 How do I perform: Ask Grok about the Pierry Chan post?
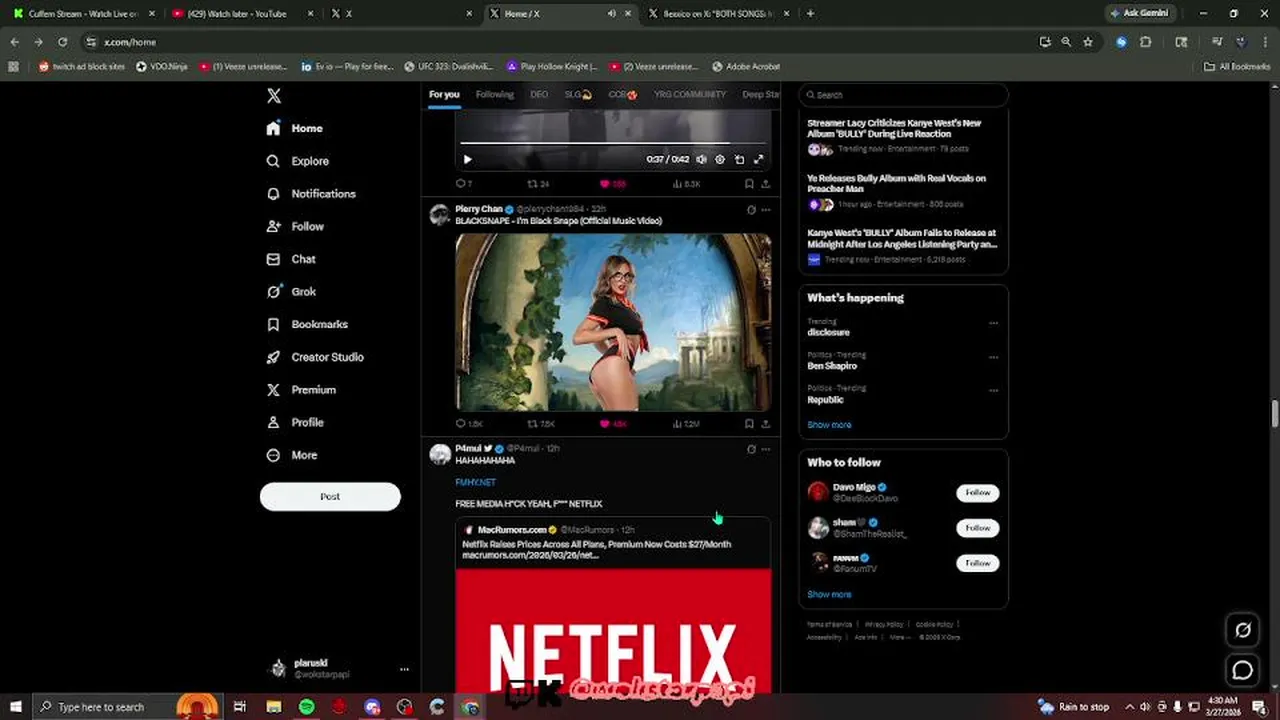pyautogui.click(x=751, y=210)
